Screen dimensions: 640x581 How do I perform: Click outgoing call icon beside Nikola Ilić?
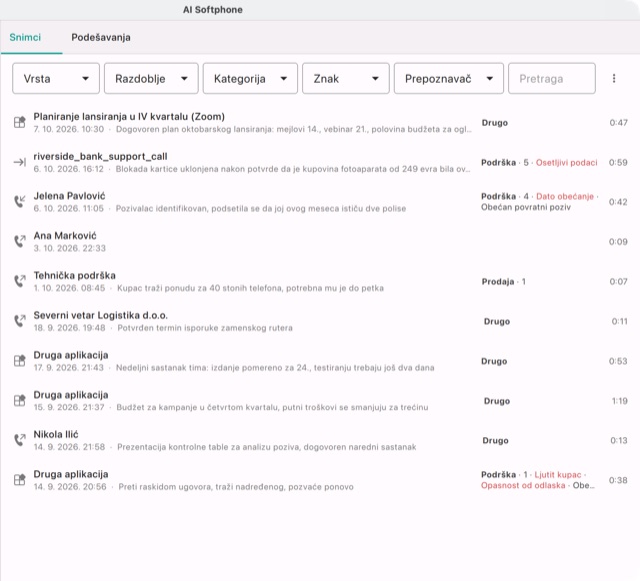(x=20, y=440)
